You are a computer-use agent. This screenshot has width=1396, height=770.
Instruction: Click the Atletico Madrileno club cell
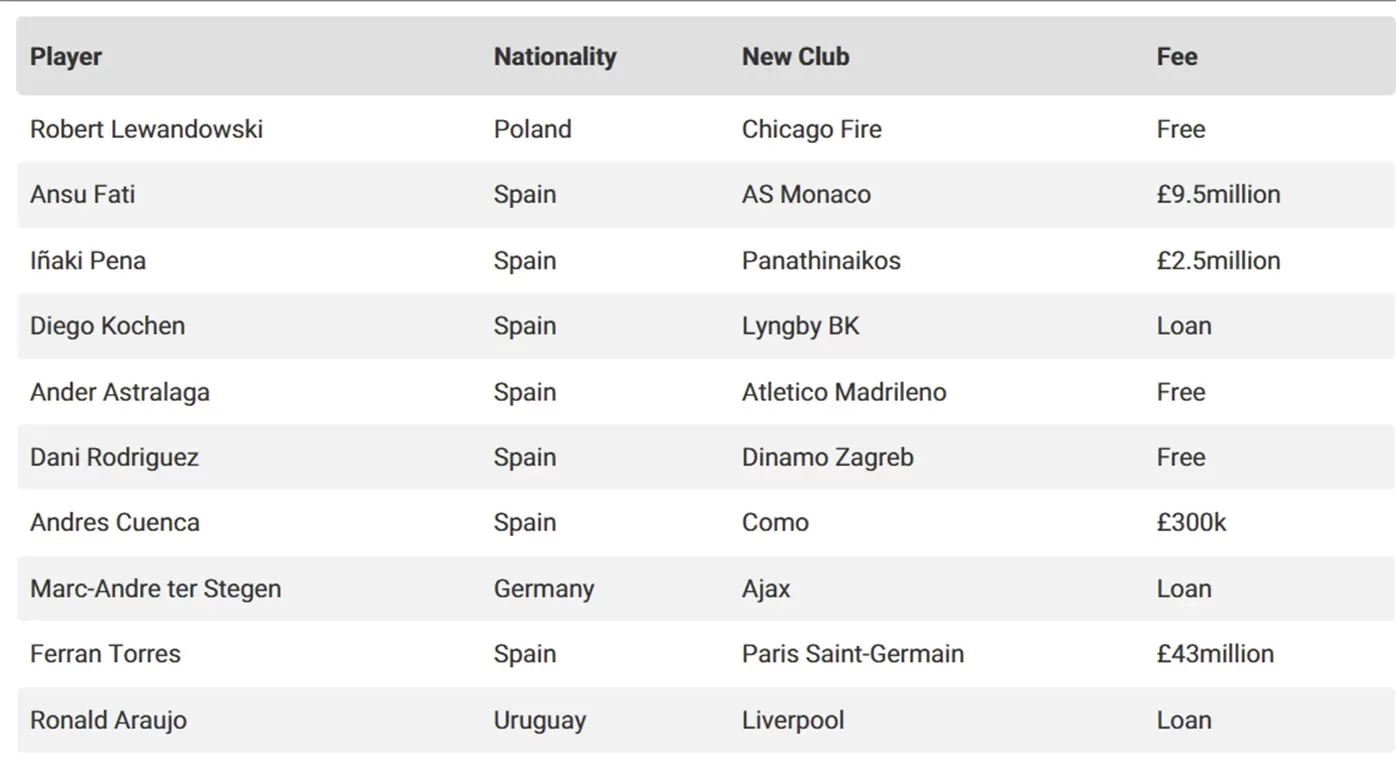pyautogui.click(x=844, y=392)
